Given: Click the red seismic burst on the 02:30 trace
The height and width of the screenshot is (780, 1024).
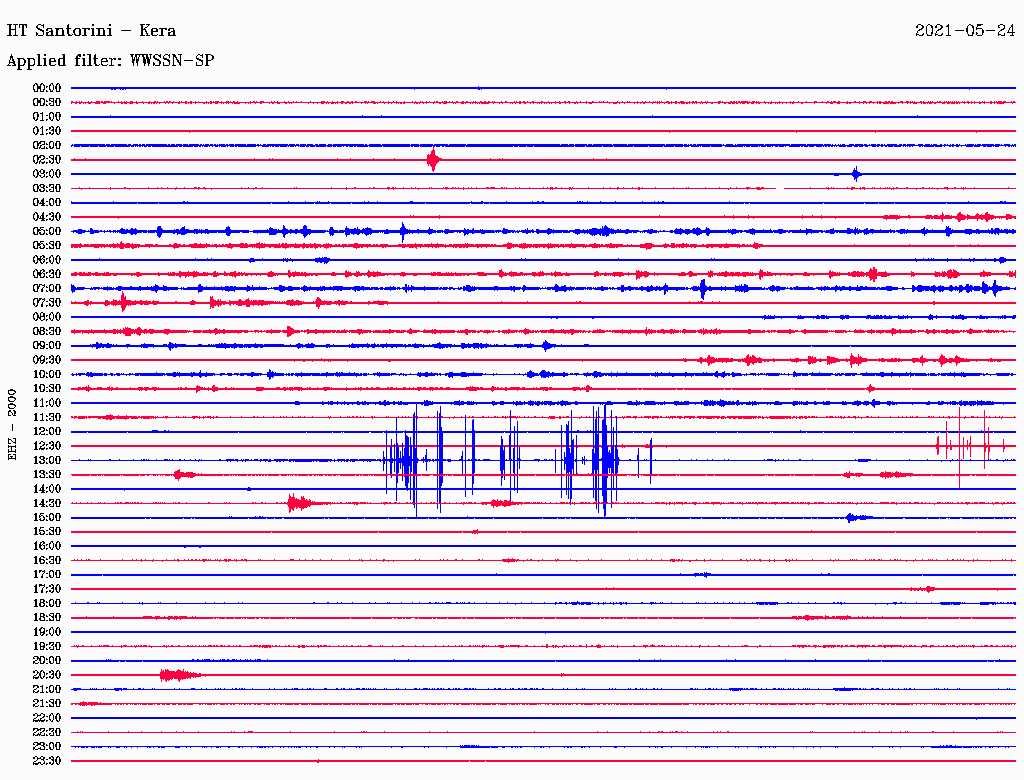Looking at the screenshot, I should tap(434, 159).
